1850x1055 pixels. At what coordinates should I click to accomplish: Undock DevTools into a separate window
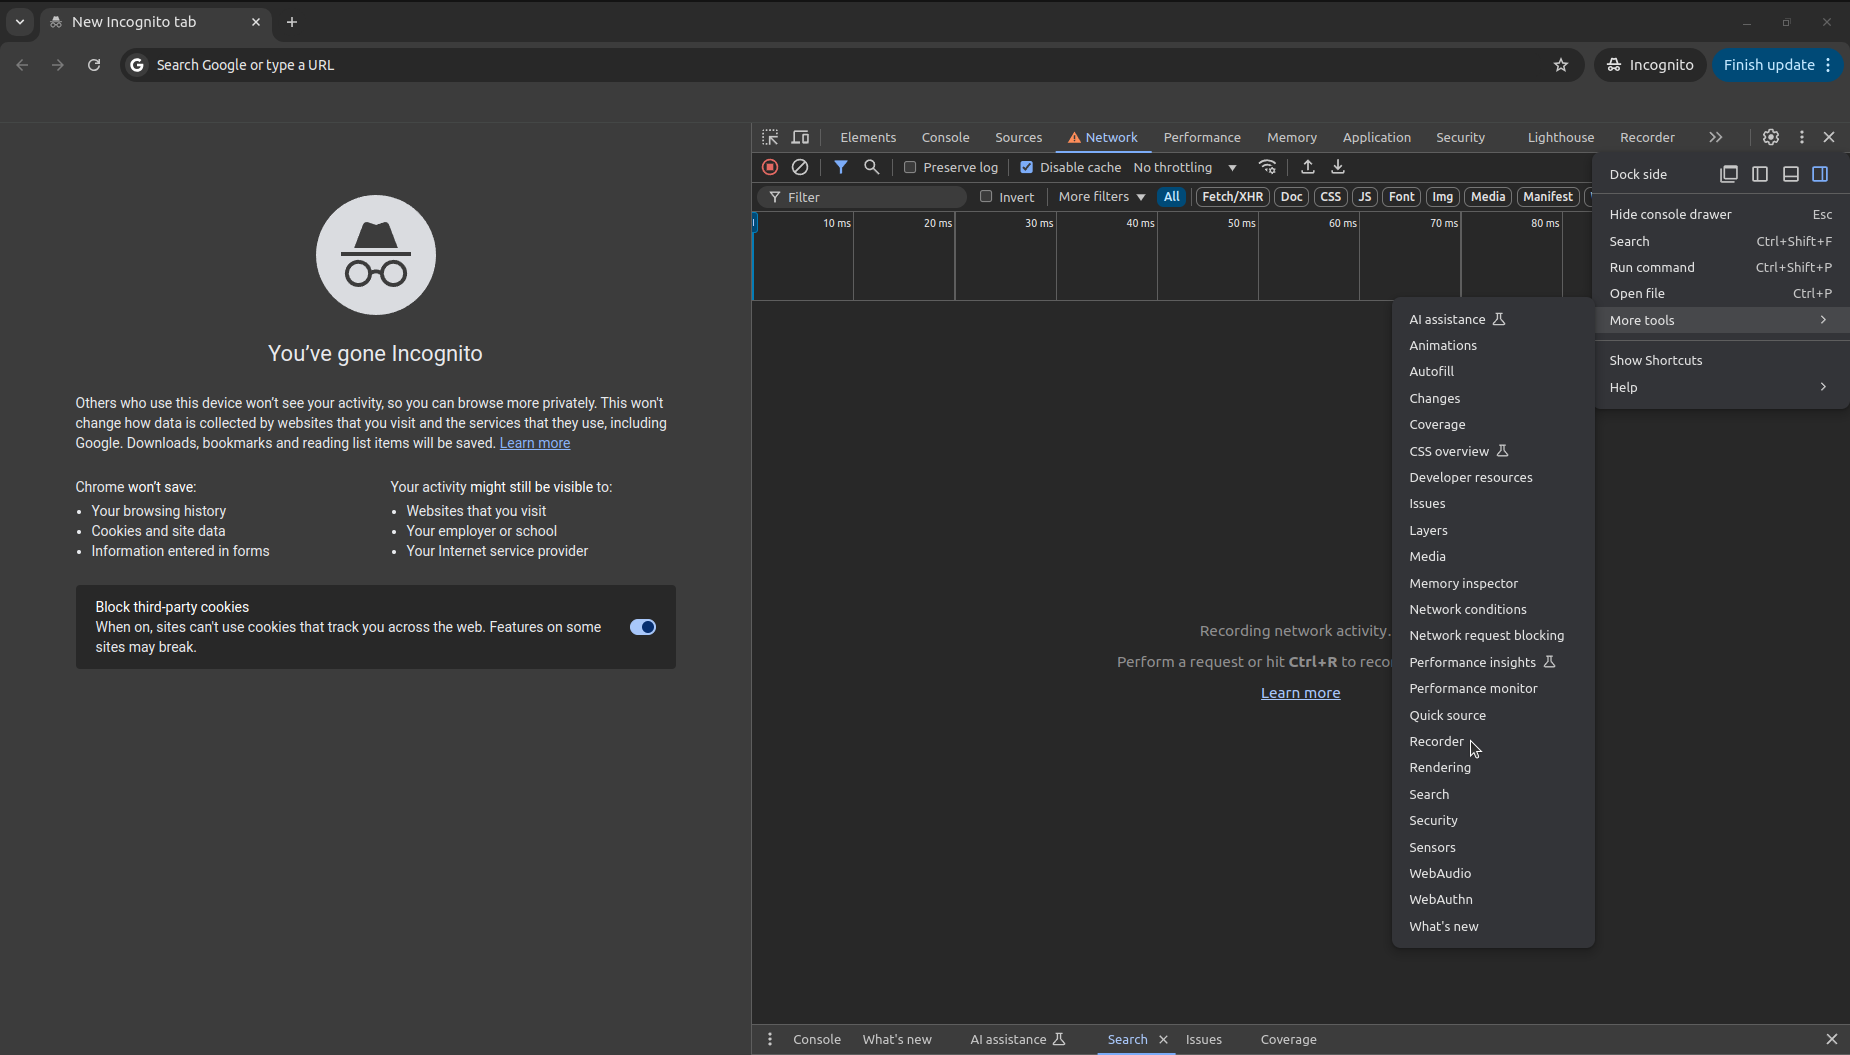pyautogui.click(x=1729, y=174)
